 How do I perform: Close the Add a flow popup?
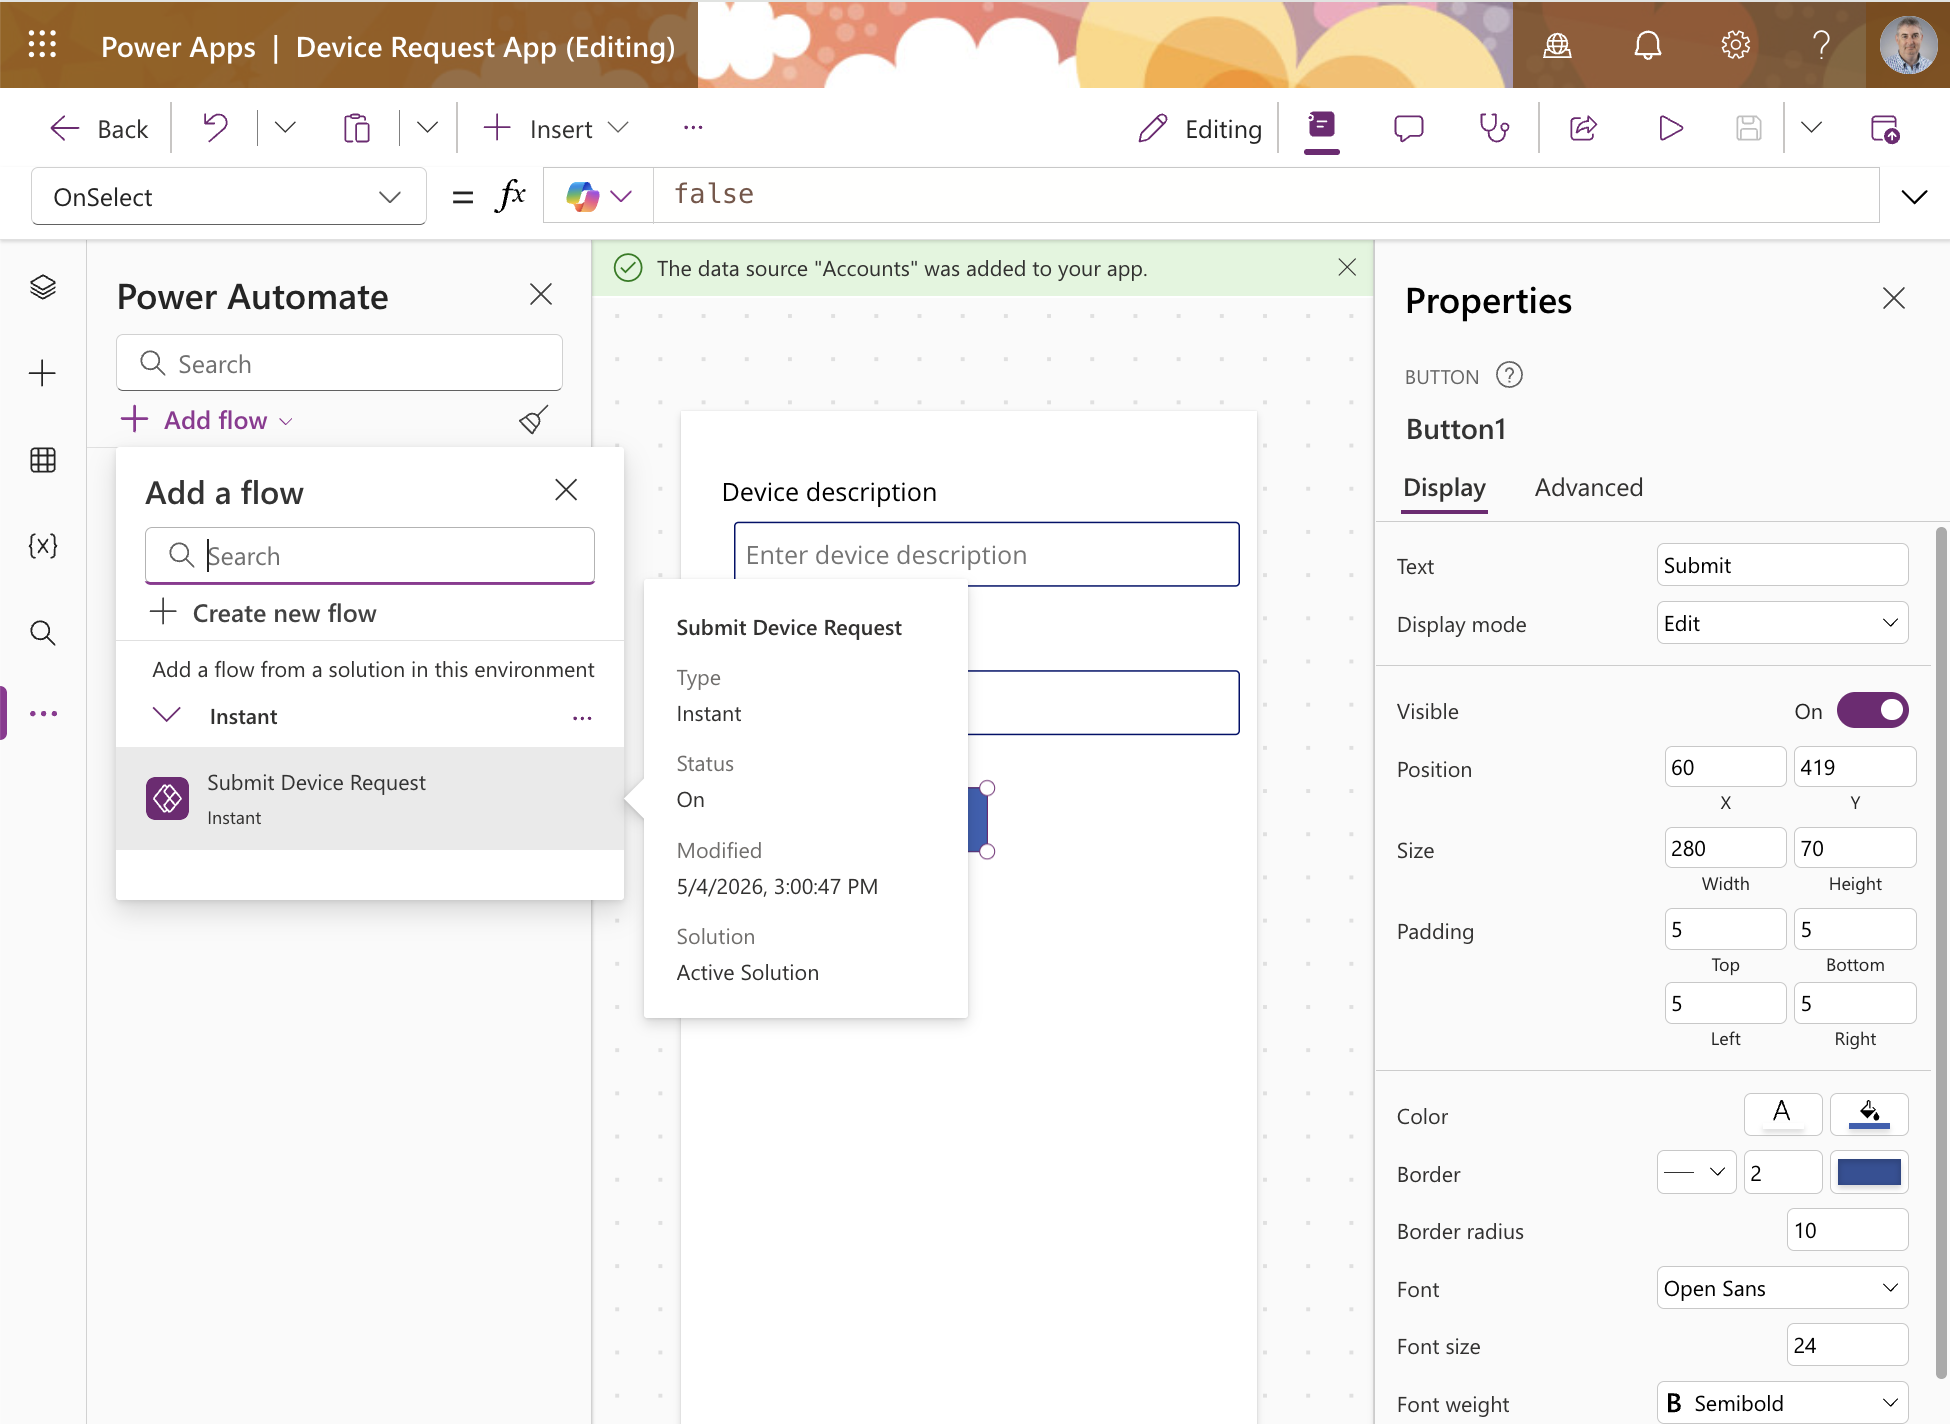(566, 490)
